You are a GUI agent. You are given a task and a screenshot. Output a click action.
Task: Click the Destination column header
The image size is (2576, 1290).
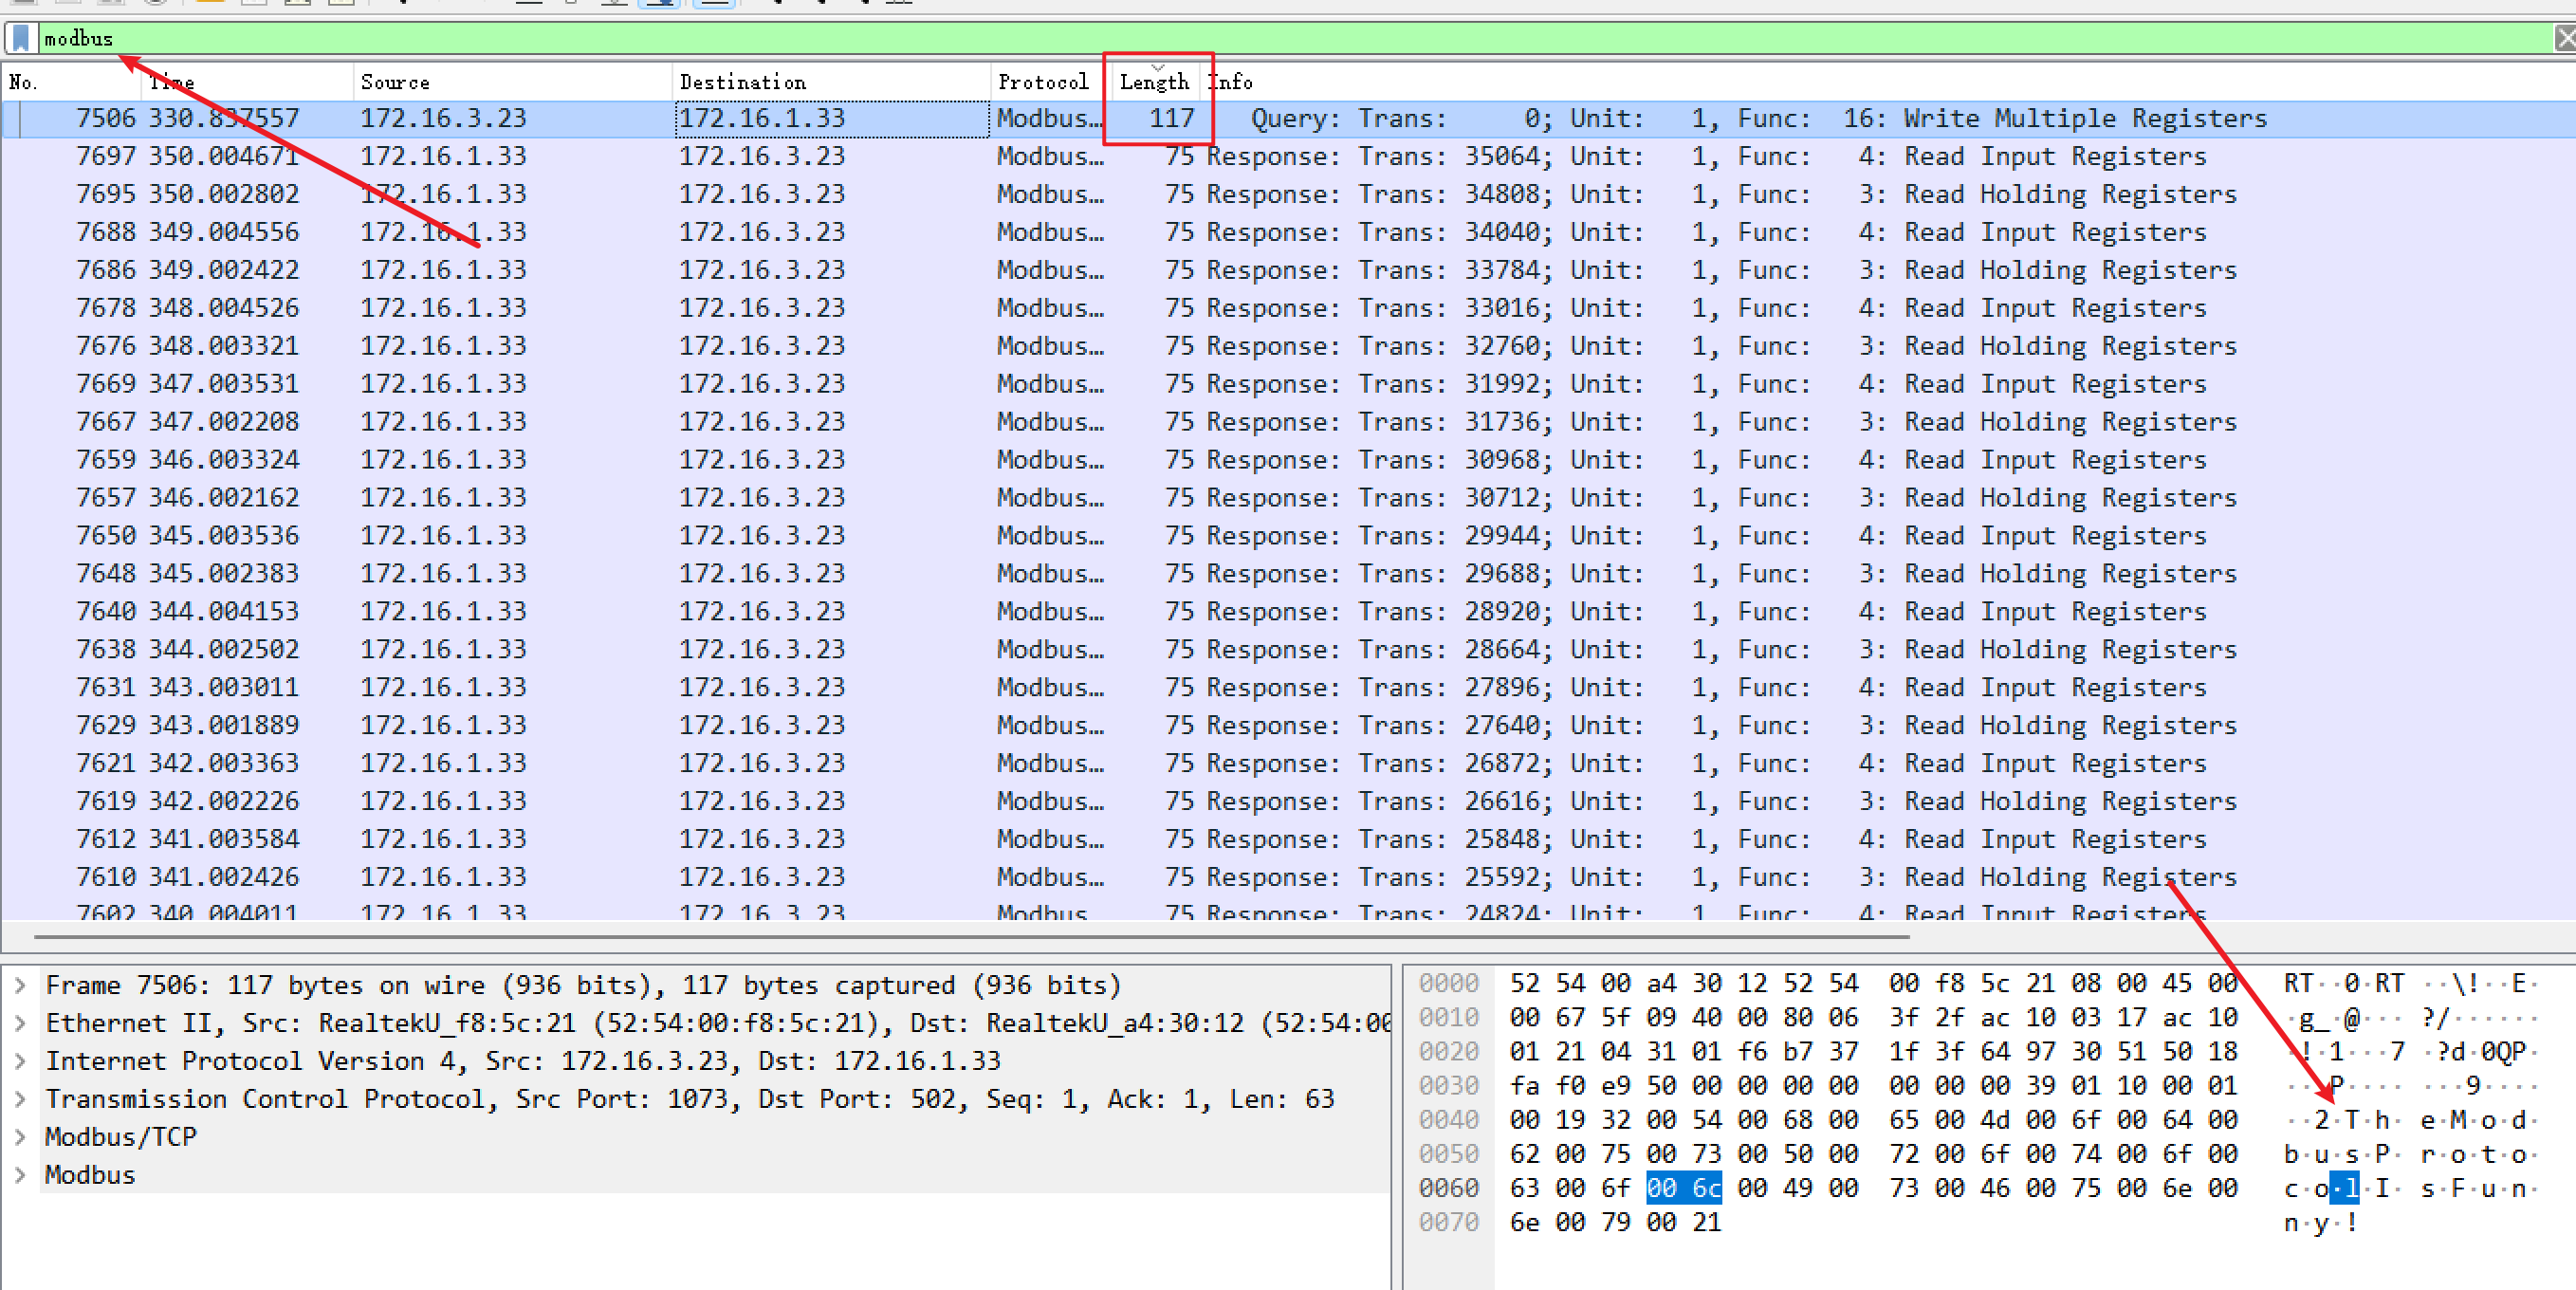(742, 82)
